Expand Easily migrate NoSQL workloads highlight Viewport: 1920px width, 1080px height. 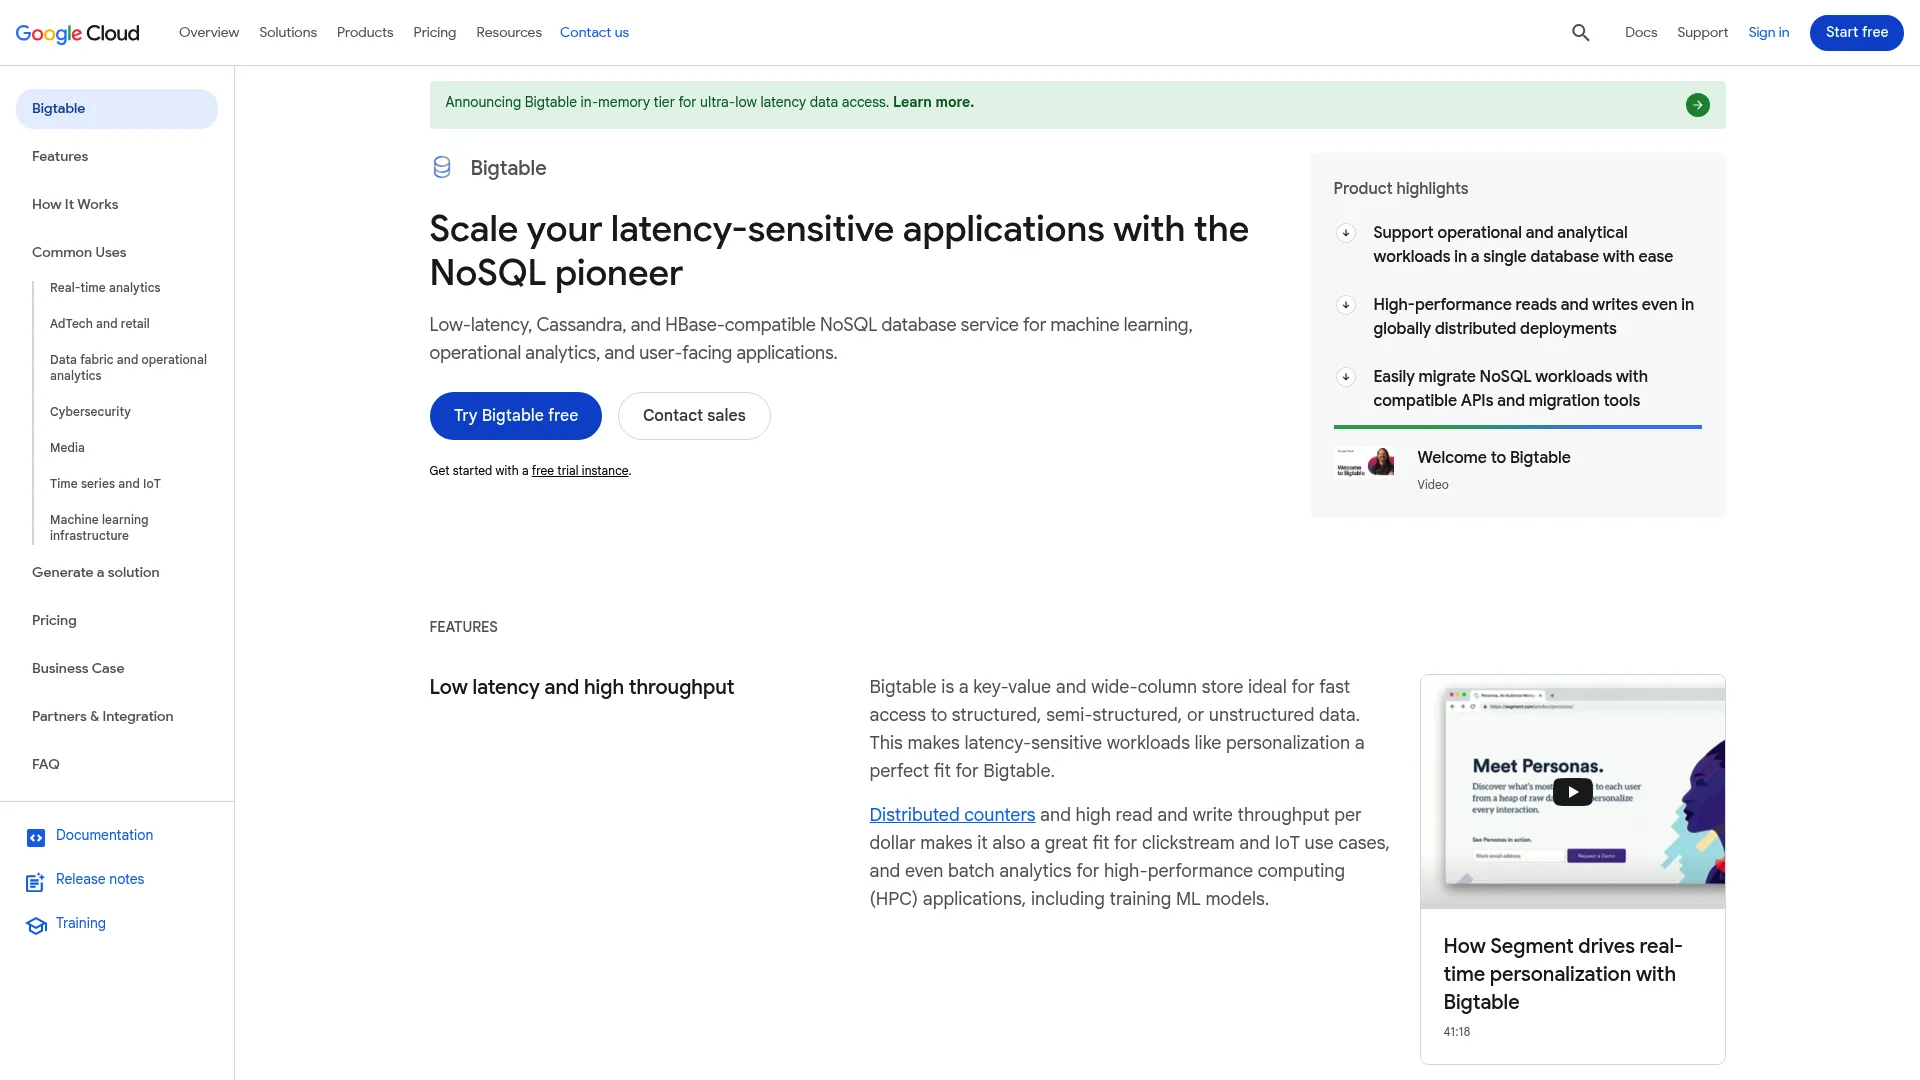[x=1345, y=377]
